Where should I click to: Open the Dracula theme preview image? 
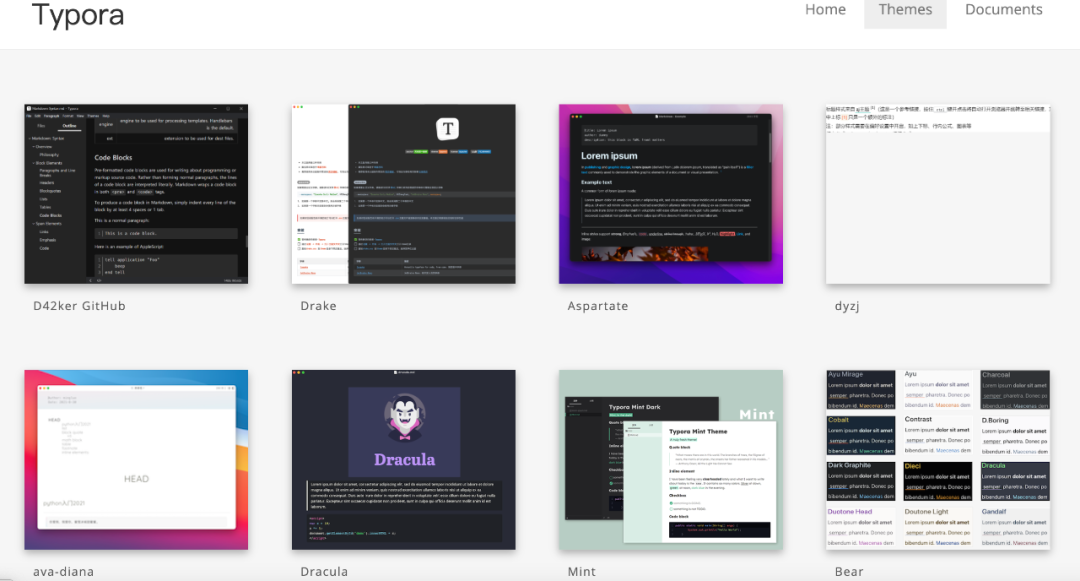coord(404,460)
